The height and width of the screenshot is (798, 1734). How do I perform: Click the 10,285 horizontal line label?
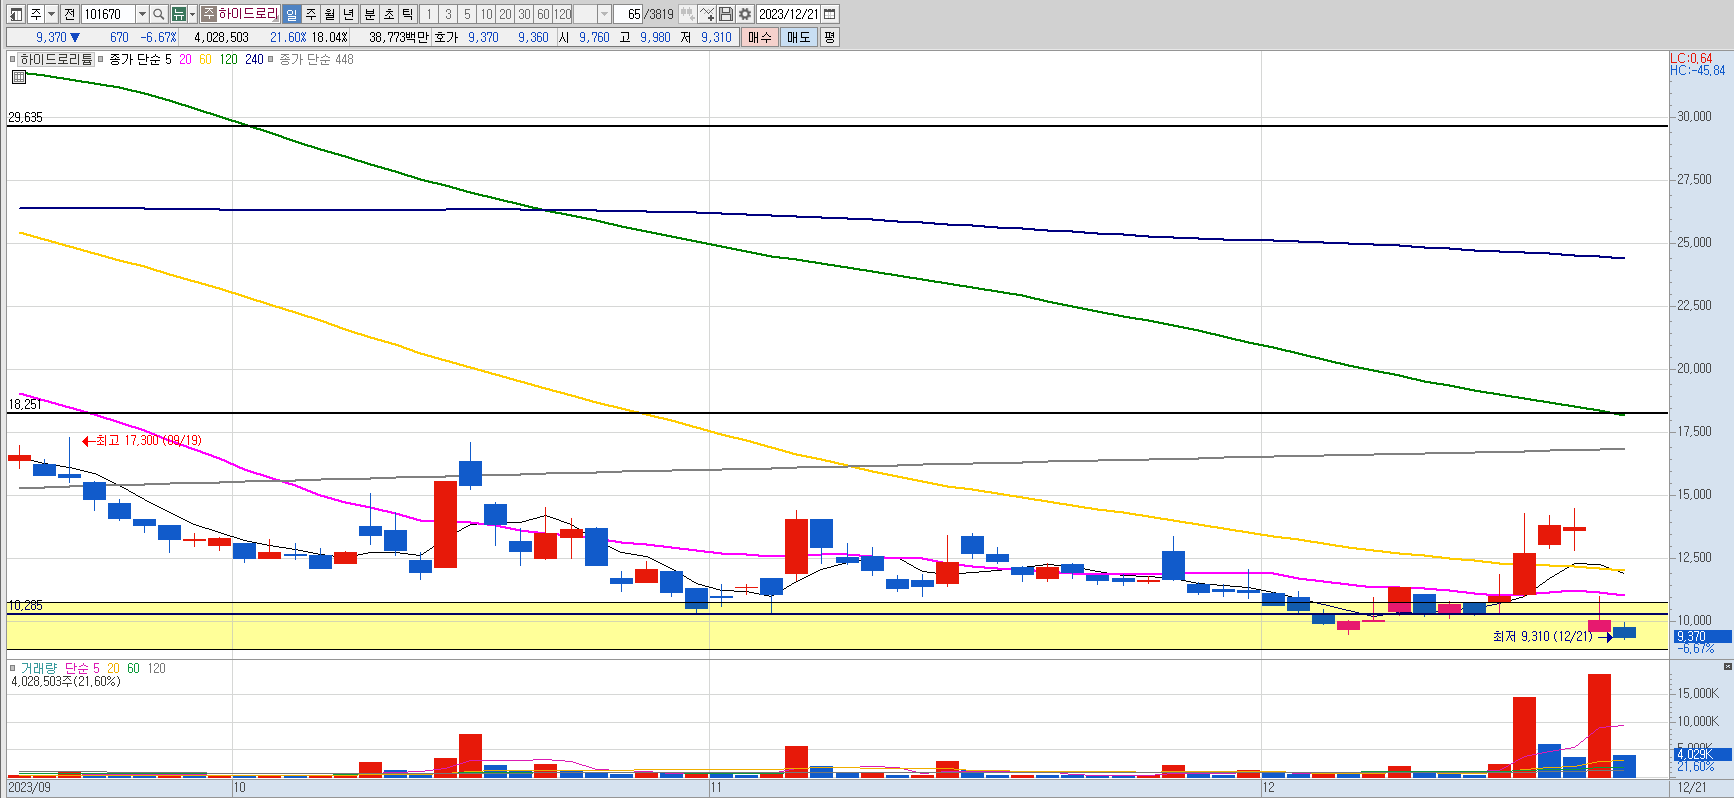click(x=25, y=605)
